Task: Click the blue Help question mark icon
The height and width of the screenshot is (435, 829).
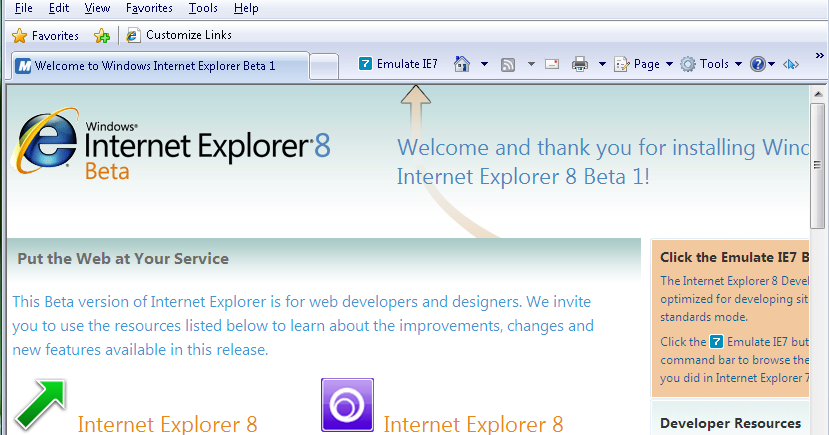Action: 758,64
